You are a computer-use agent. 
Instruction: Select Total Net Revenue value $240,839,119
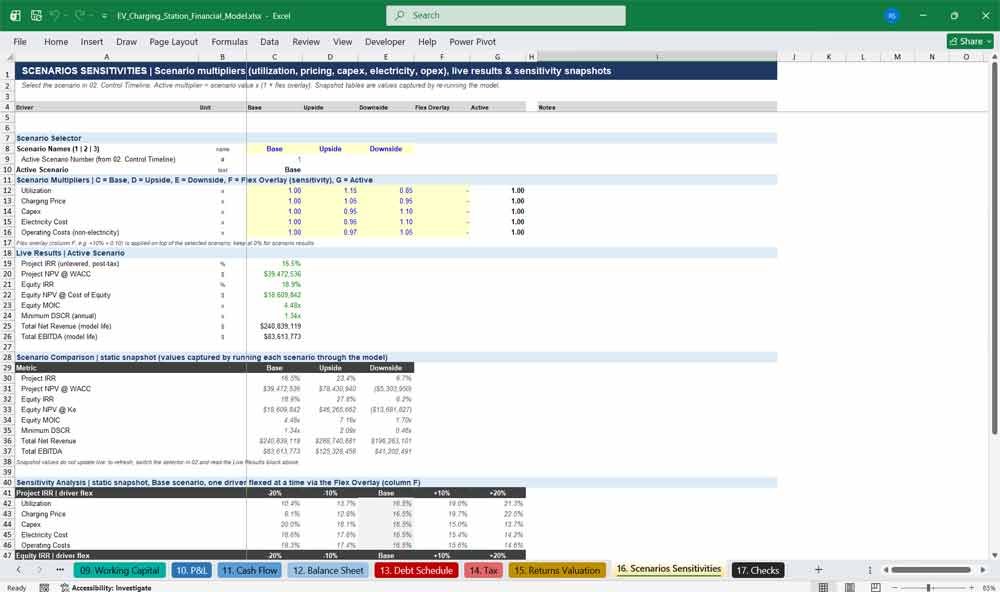pos(275,326)
